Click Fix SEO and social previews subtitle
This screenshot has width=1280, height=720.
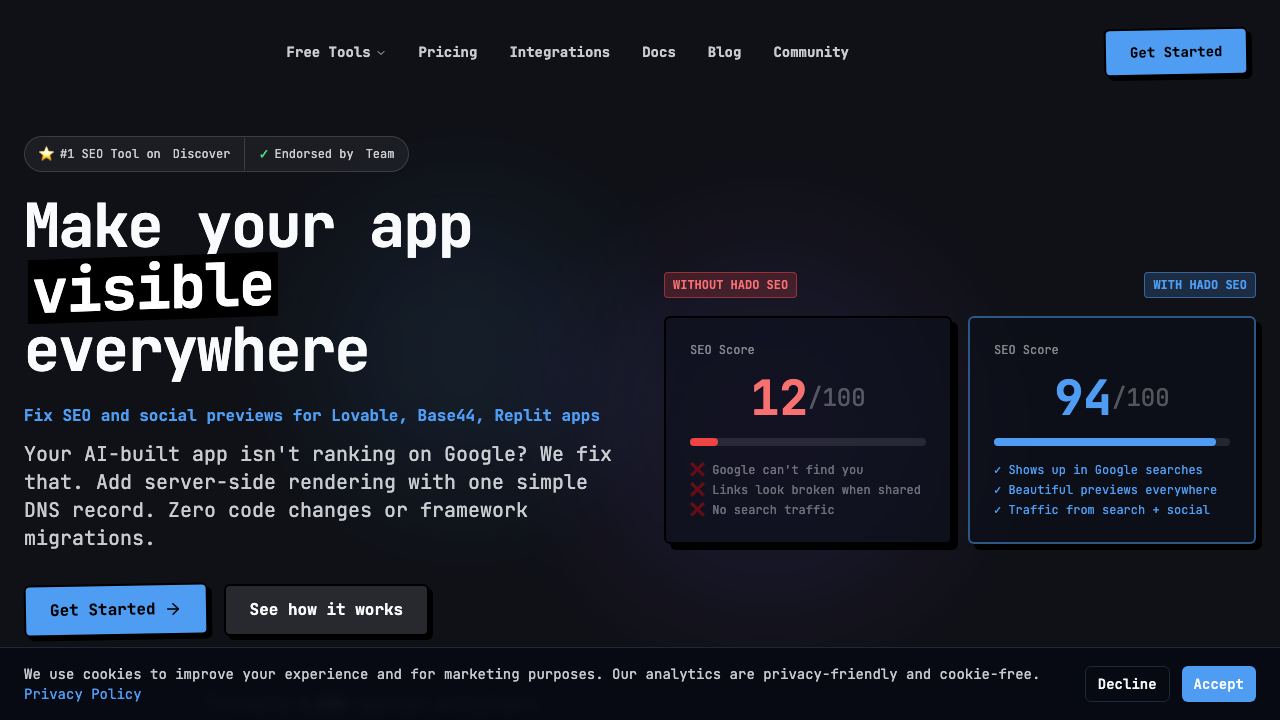coord(312,415)
